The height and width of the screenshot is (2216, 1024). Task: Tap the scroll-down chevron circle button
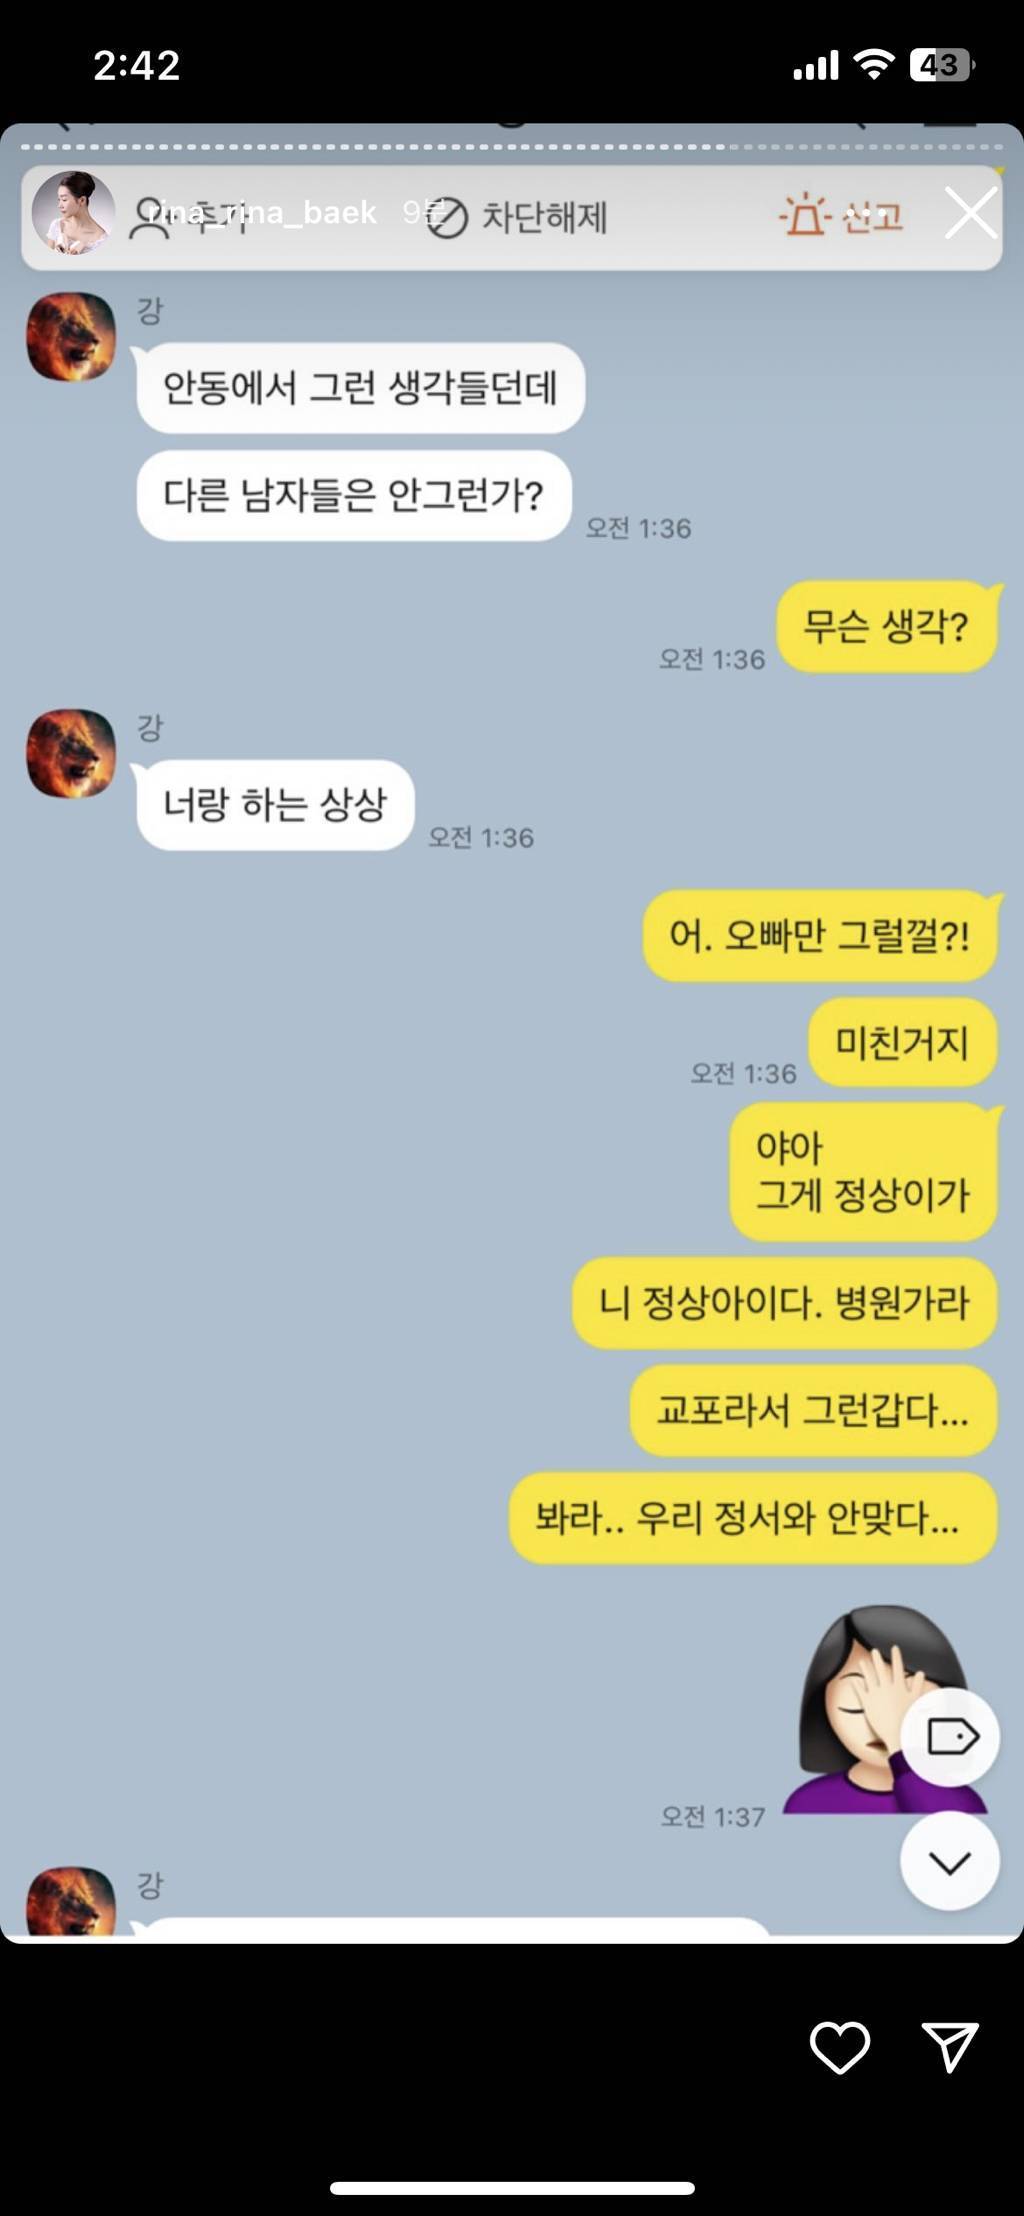(x=949, y=1862)
